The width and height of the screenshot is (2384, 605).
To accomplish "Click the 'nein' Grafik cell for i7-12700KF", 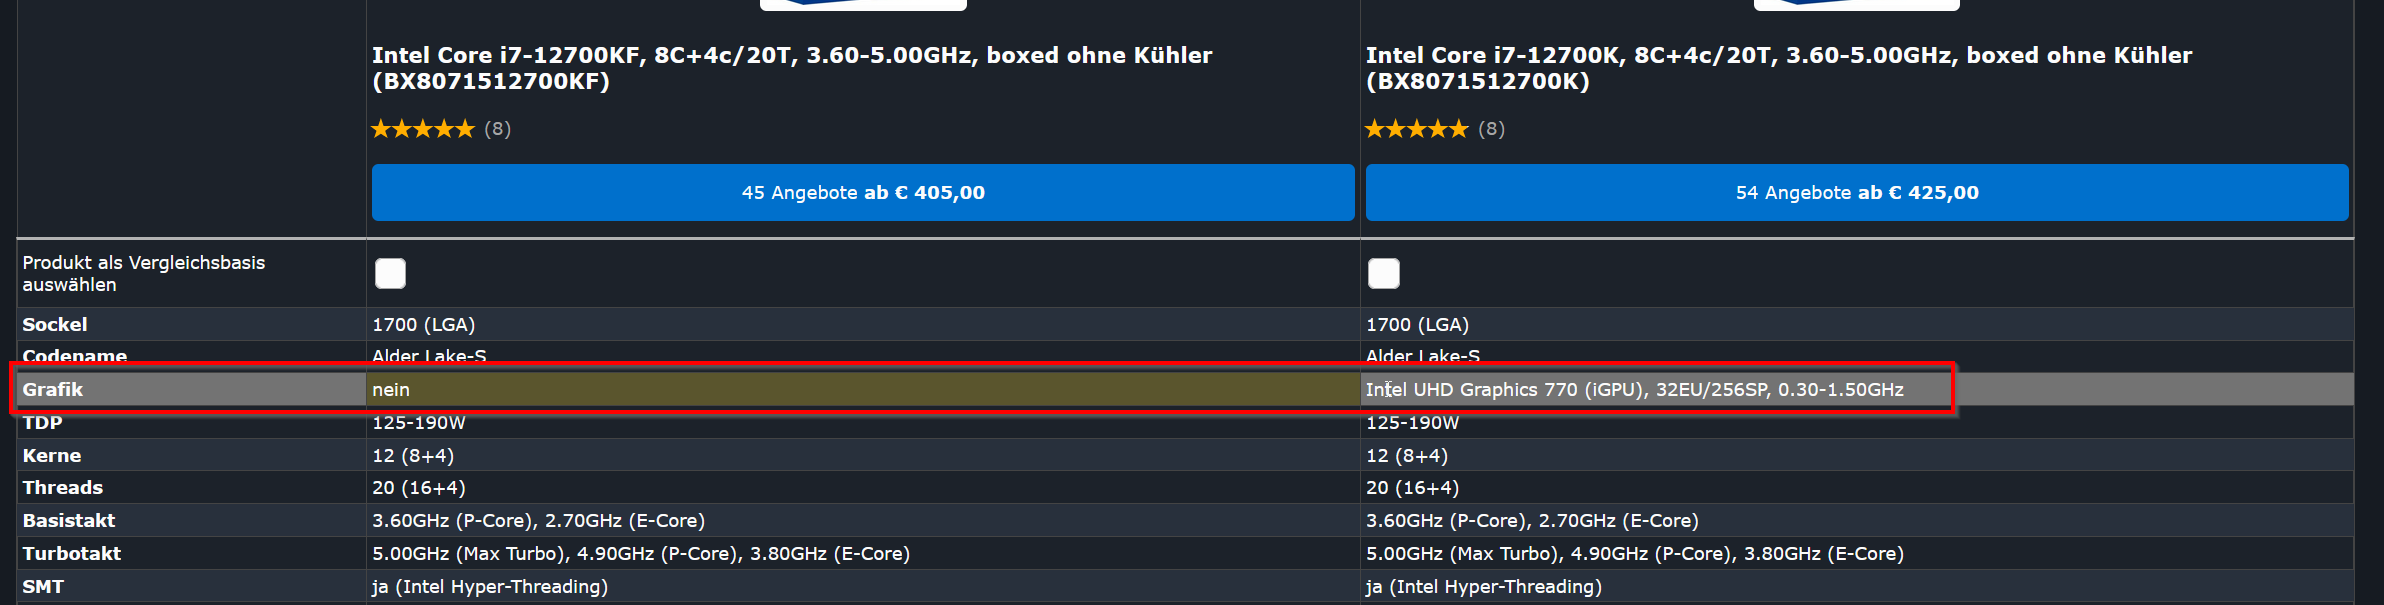I will click(391, 389).
